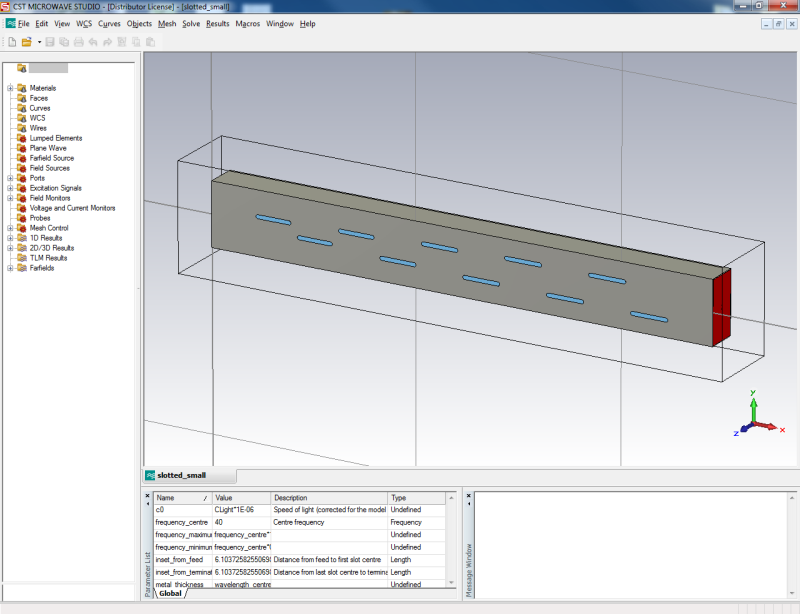800x614 pixels.
Task: Expand the 2D/3D Results node
Action: 10,248
